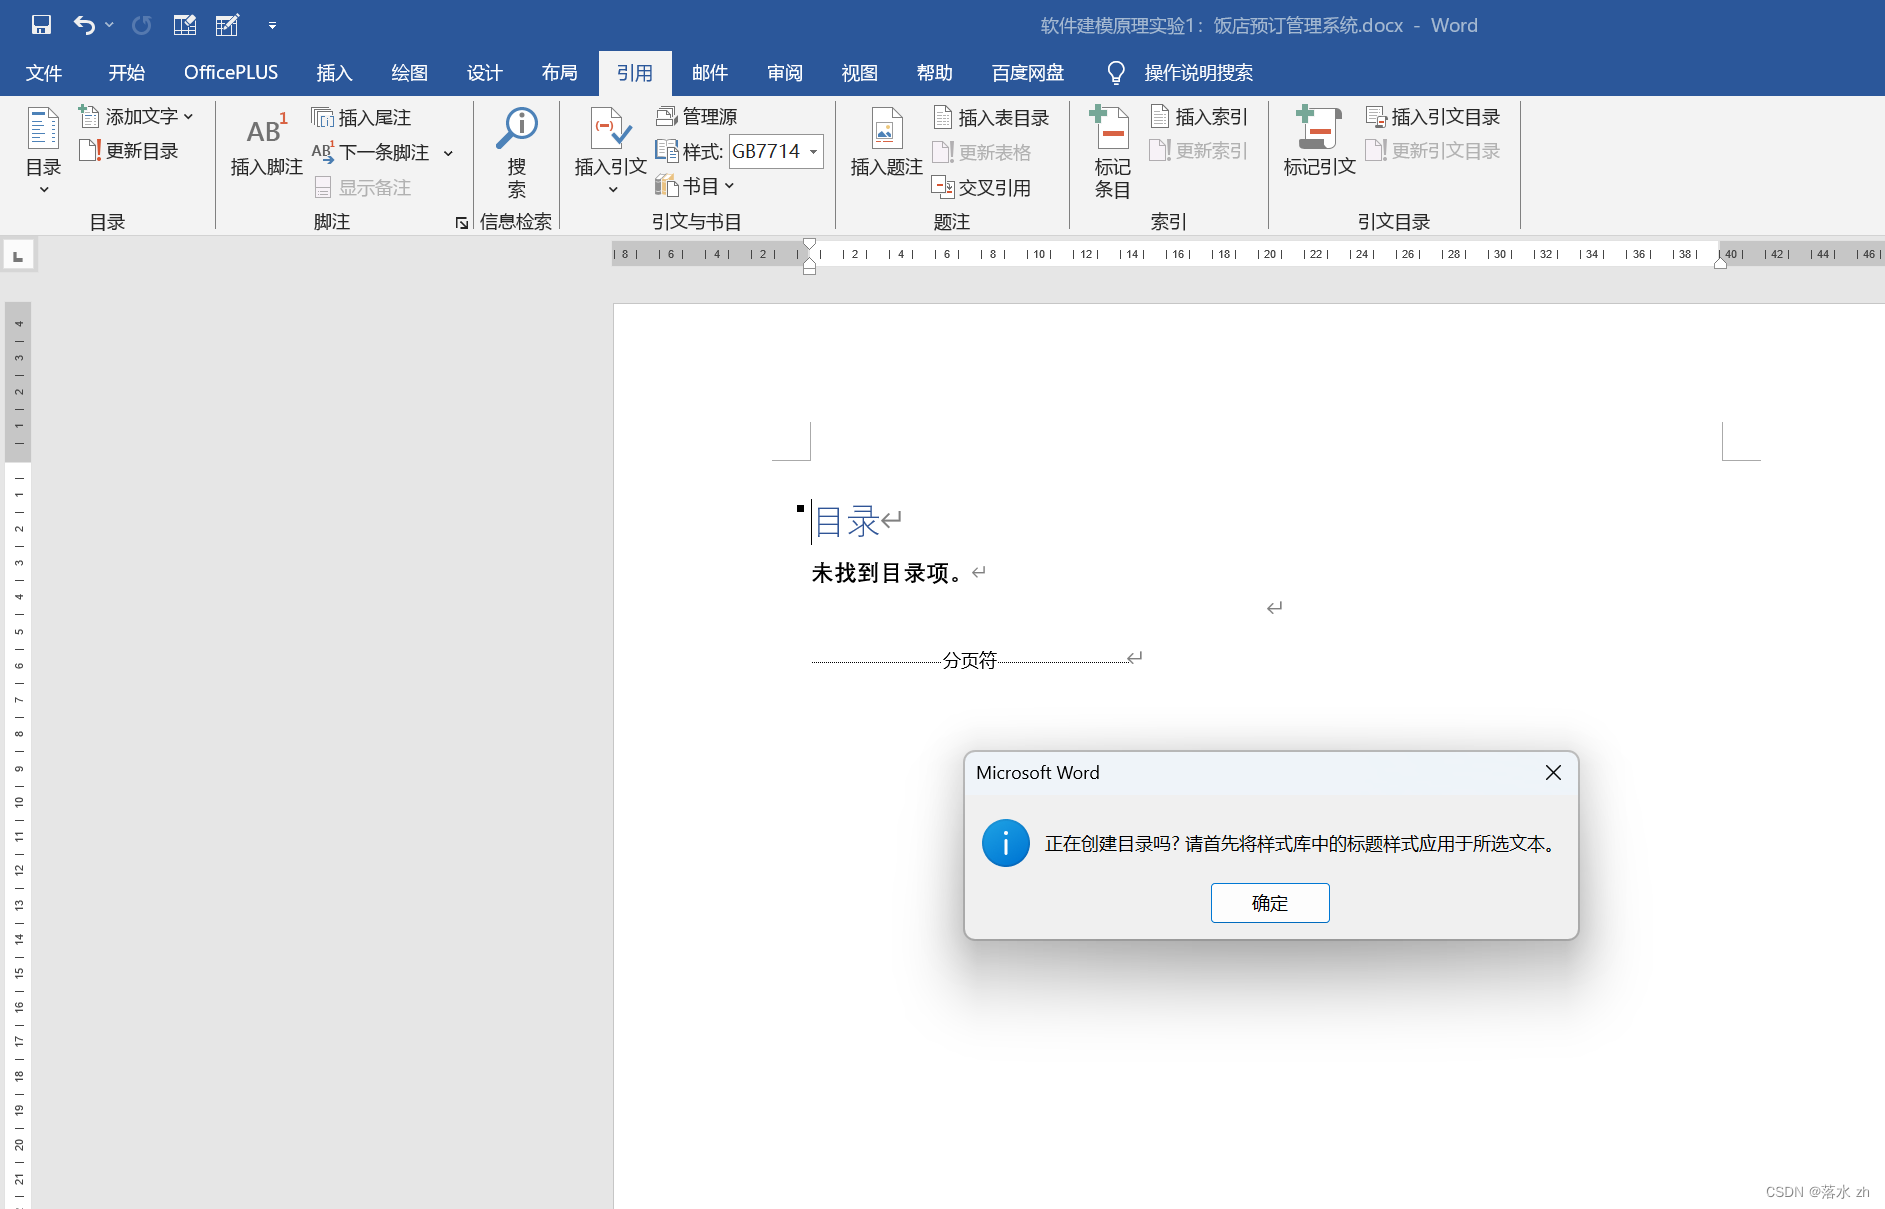The width and height of the screenshot is (1885, 1209).
Task: Open the 视图 tab
Action: [x=860, y=73]
